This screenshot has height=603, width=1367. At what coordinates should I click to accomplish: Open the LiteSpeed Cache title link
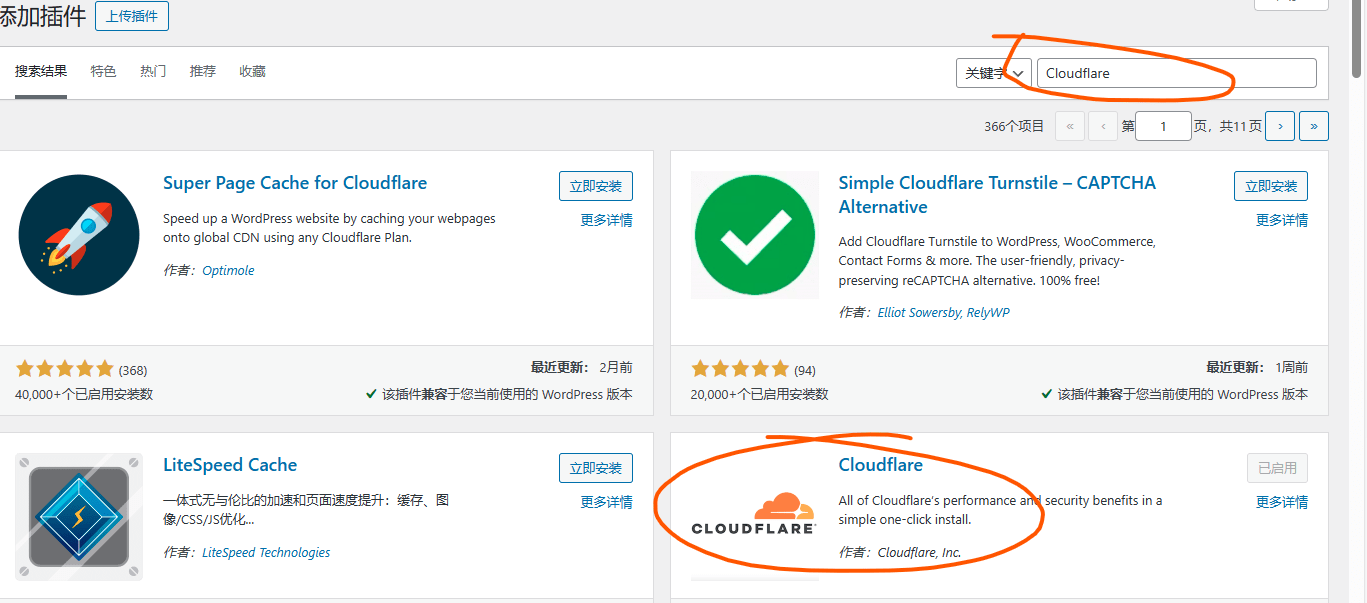tap(230, 465)
